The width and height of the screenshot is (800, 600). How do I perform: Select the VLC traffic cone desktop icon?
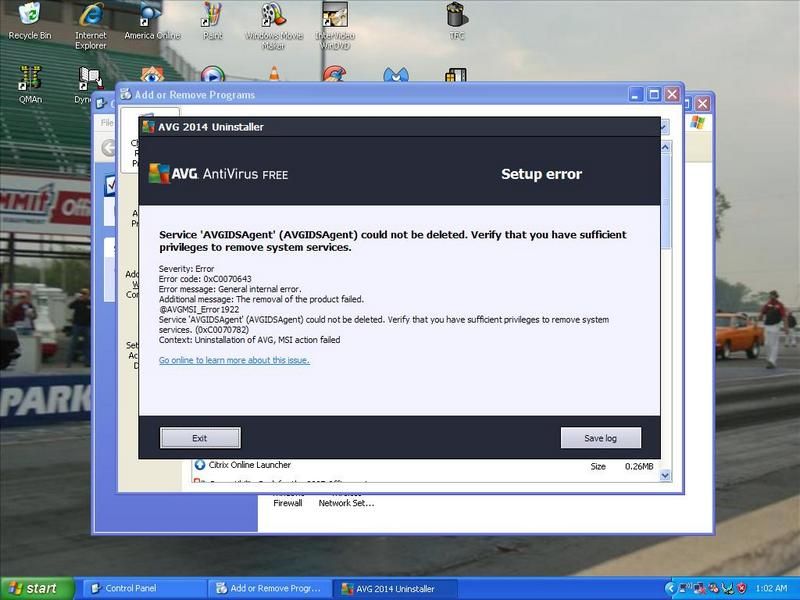274,74
